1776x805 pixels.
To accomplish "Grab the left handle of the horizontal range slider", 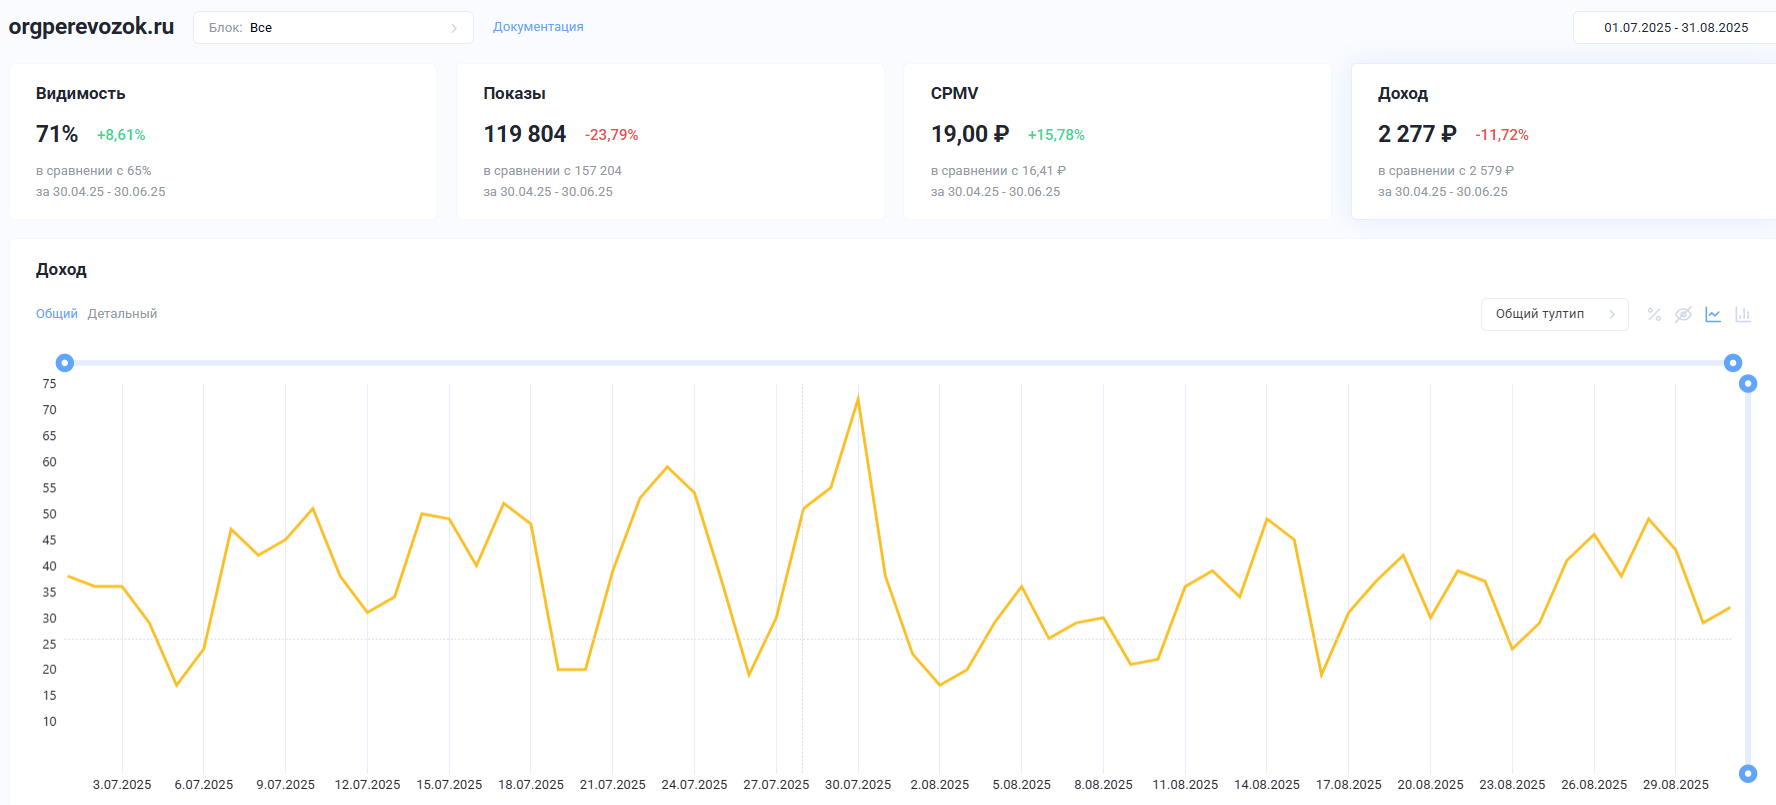I will (x=65, y=363).
